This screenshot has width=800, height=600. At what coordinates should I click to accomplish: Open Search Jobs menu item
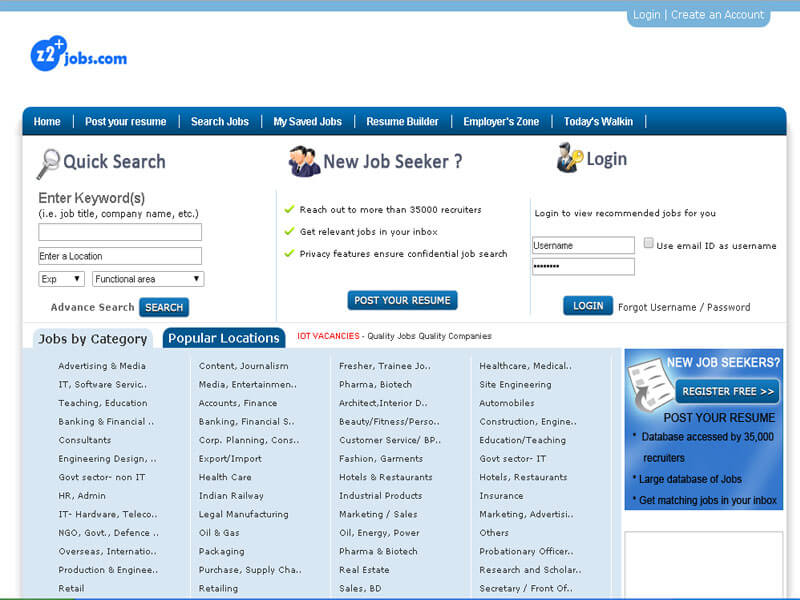(220, 121)
